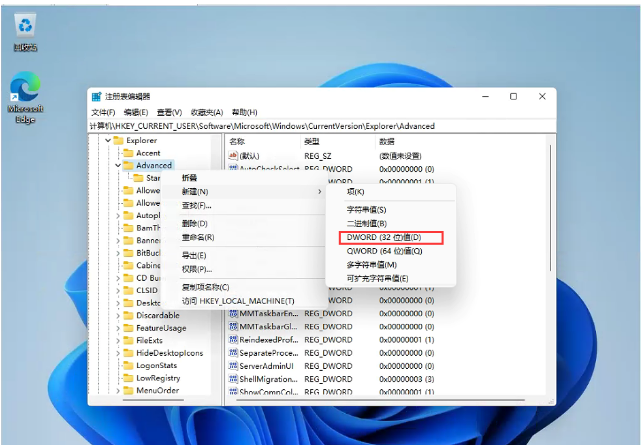Click the 数据 column header

387,141
